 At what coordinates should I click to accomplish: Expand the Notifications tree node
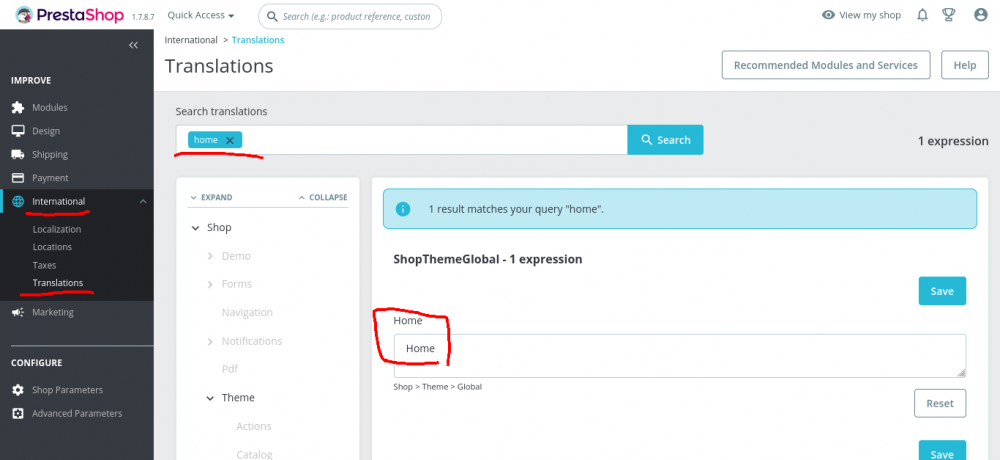210,341
